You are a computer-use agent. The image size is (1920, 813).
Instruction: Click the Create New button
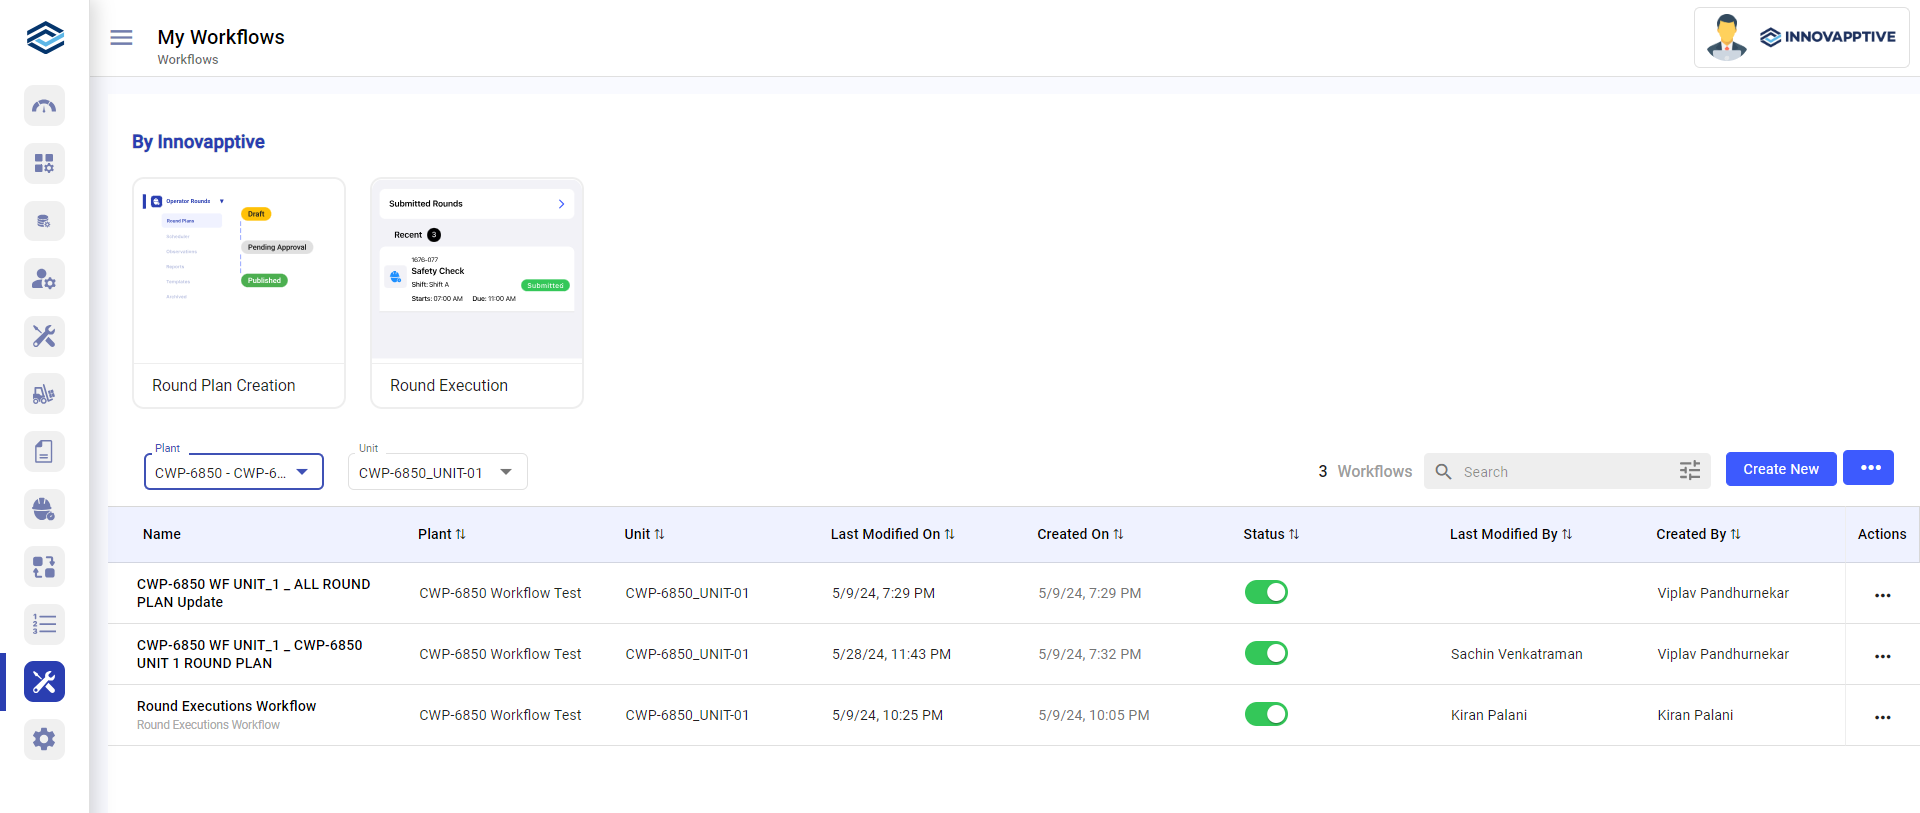(x=1780, y=469)
